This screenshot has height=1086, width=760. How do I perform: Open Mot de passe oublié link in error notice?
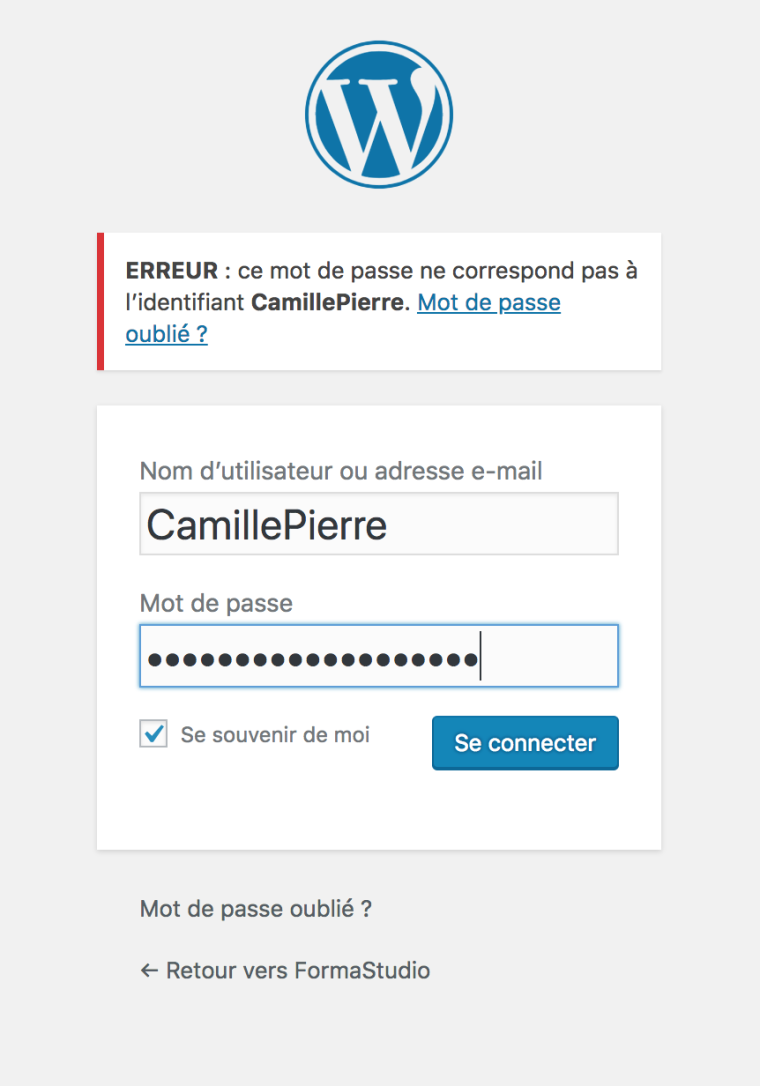point(488,302)
